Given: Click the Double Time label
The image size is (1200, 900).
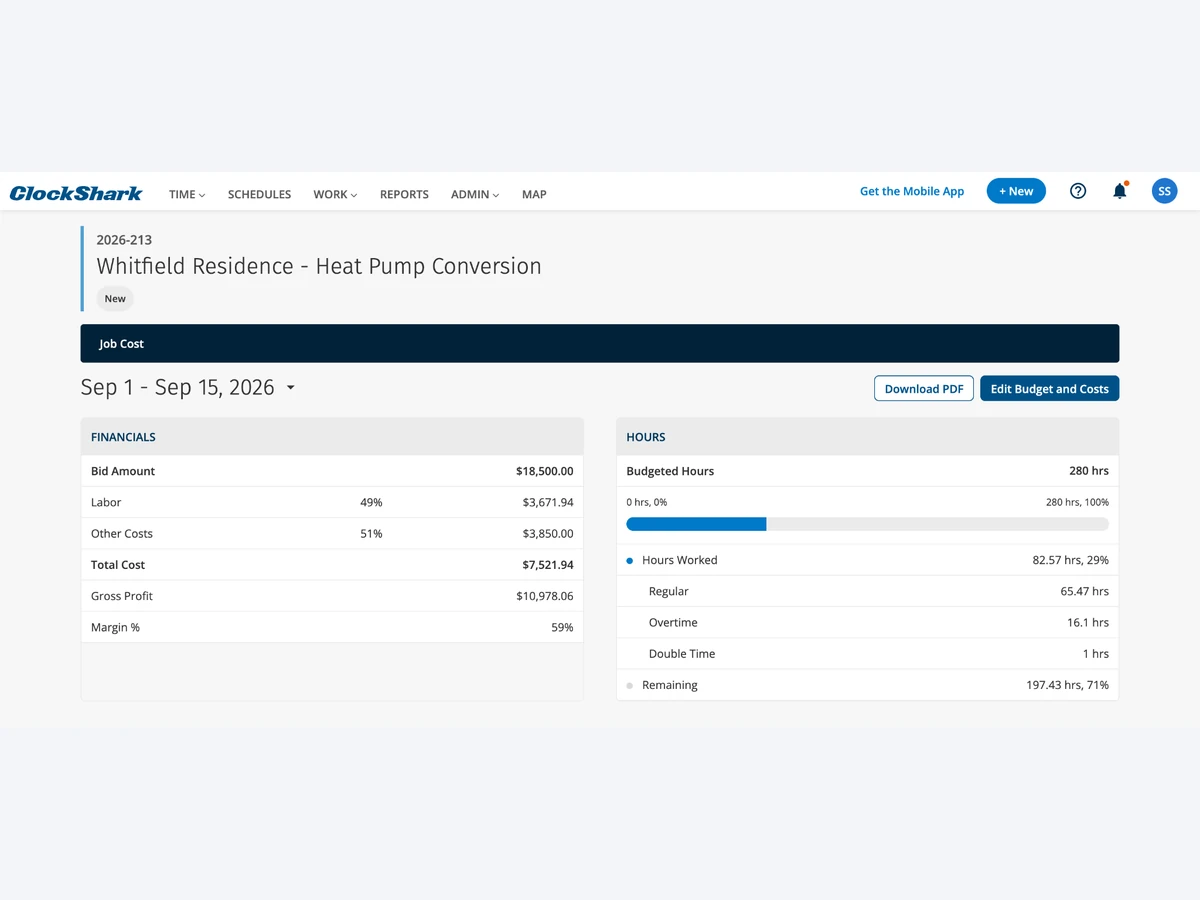Looking at the screenshot, I should [682, 653].
